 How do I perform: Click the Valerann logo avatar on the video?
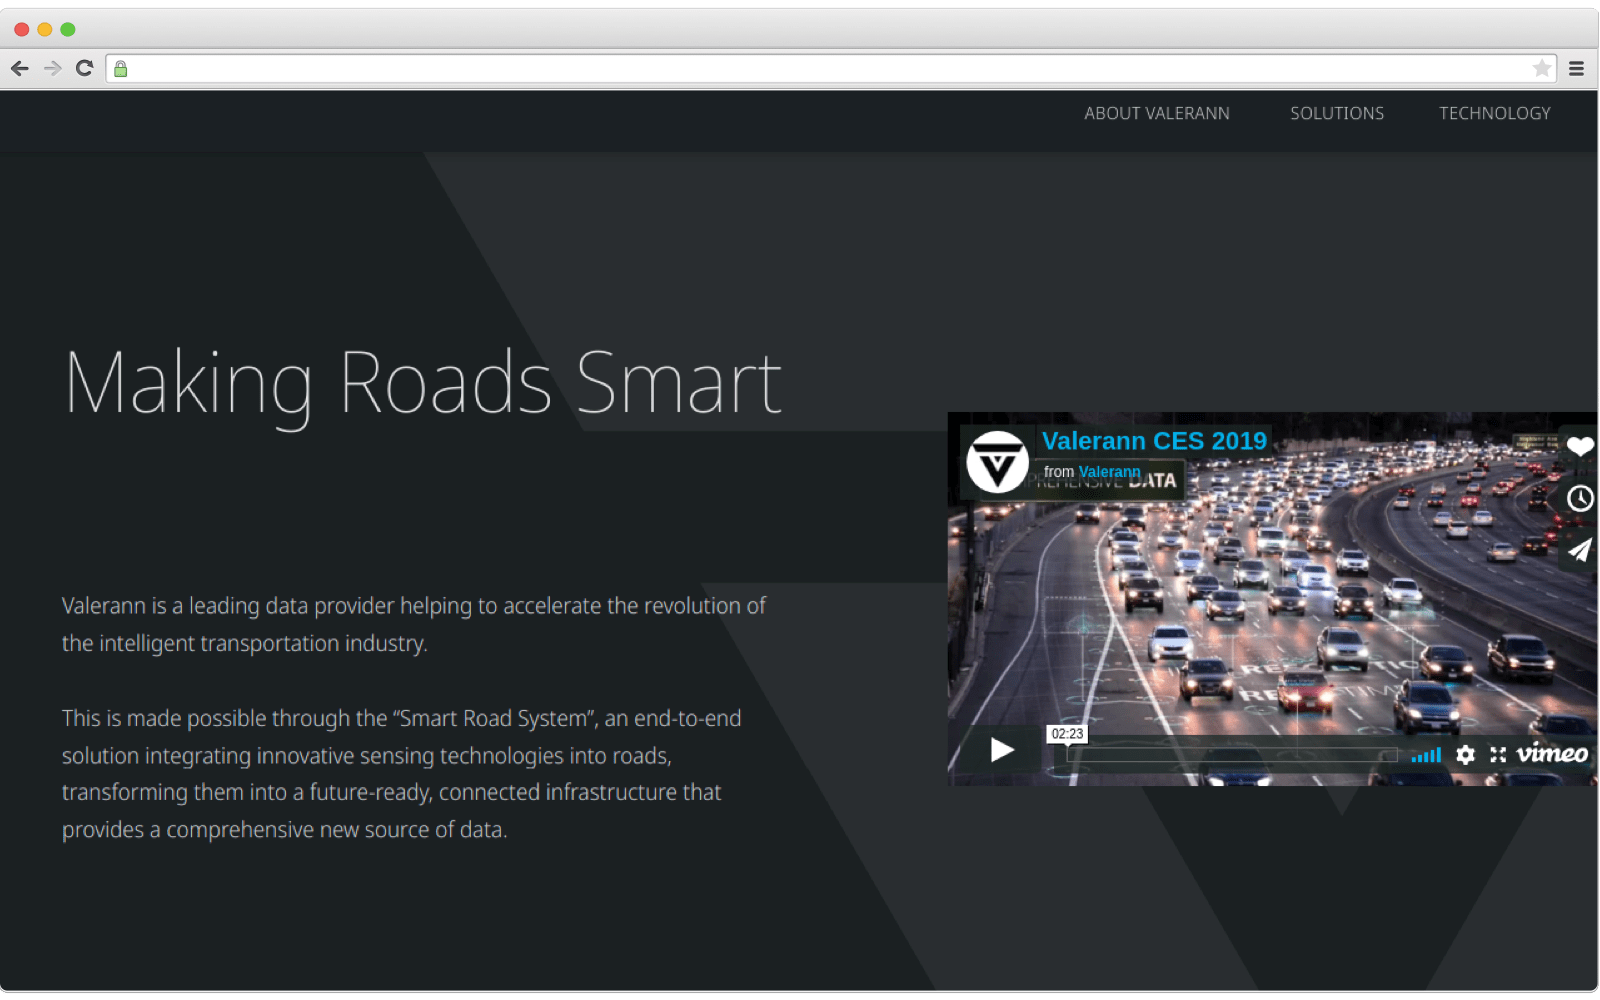tap(997, 462)
